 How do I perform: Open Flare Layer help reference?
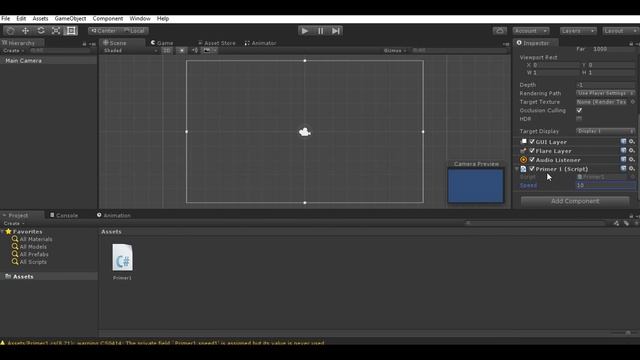coord(623,151)
